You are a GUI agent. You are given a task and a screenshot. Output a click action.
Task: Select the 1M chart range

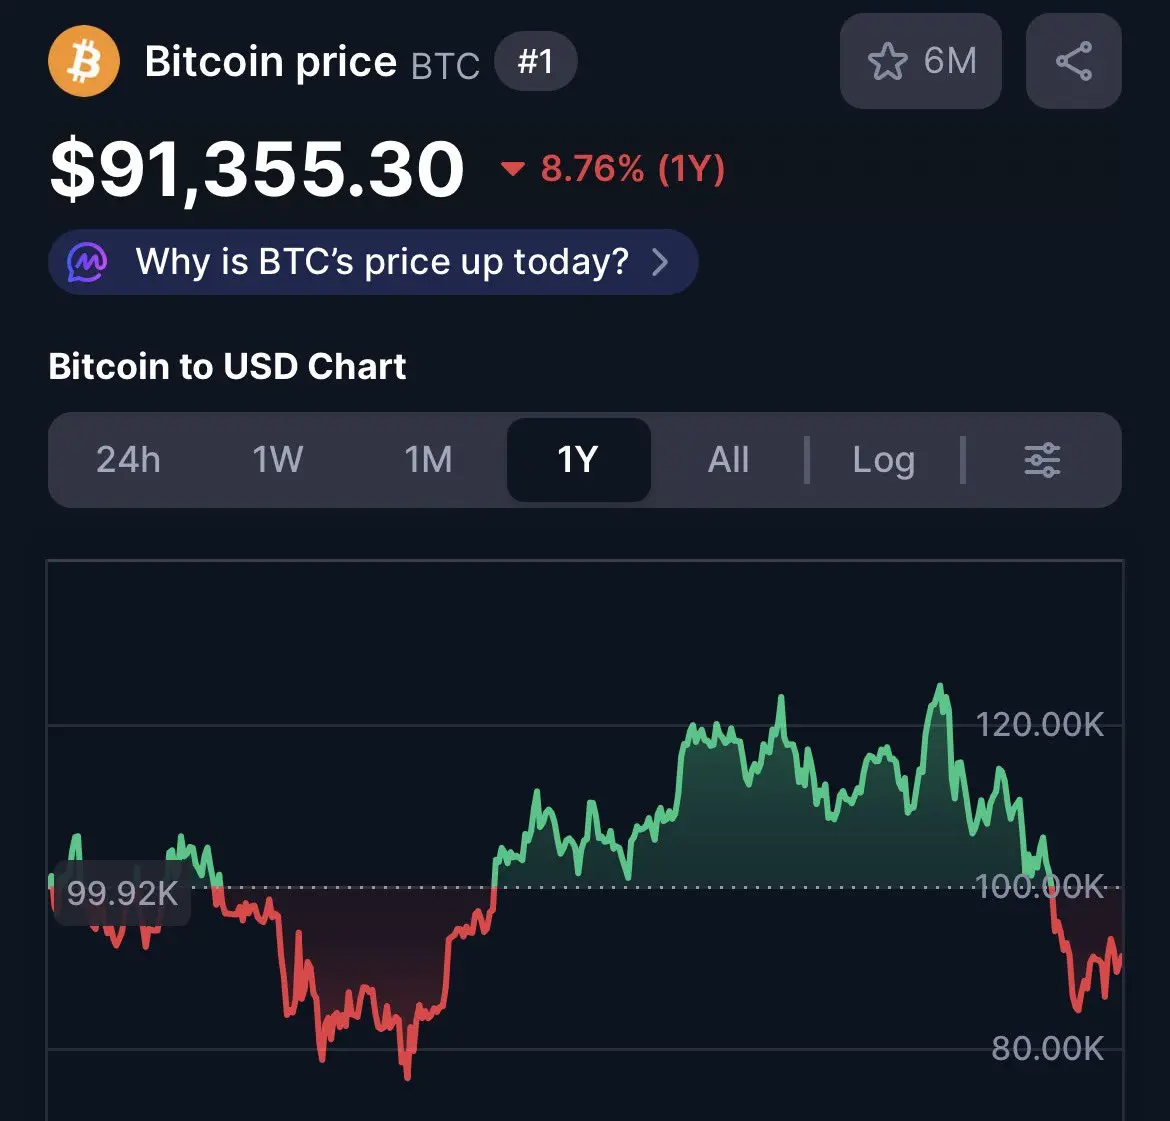pos(428,460)
